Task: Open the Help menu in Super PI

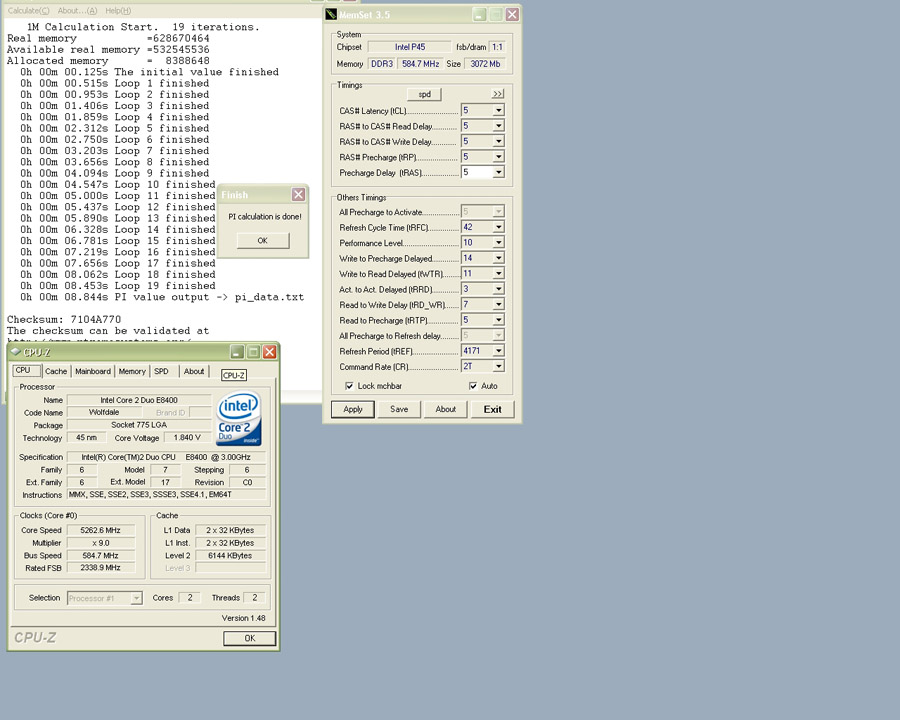Action: click(118, 10)
